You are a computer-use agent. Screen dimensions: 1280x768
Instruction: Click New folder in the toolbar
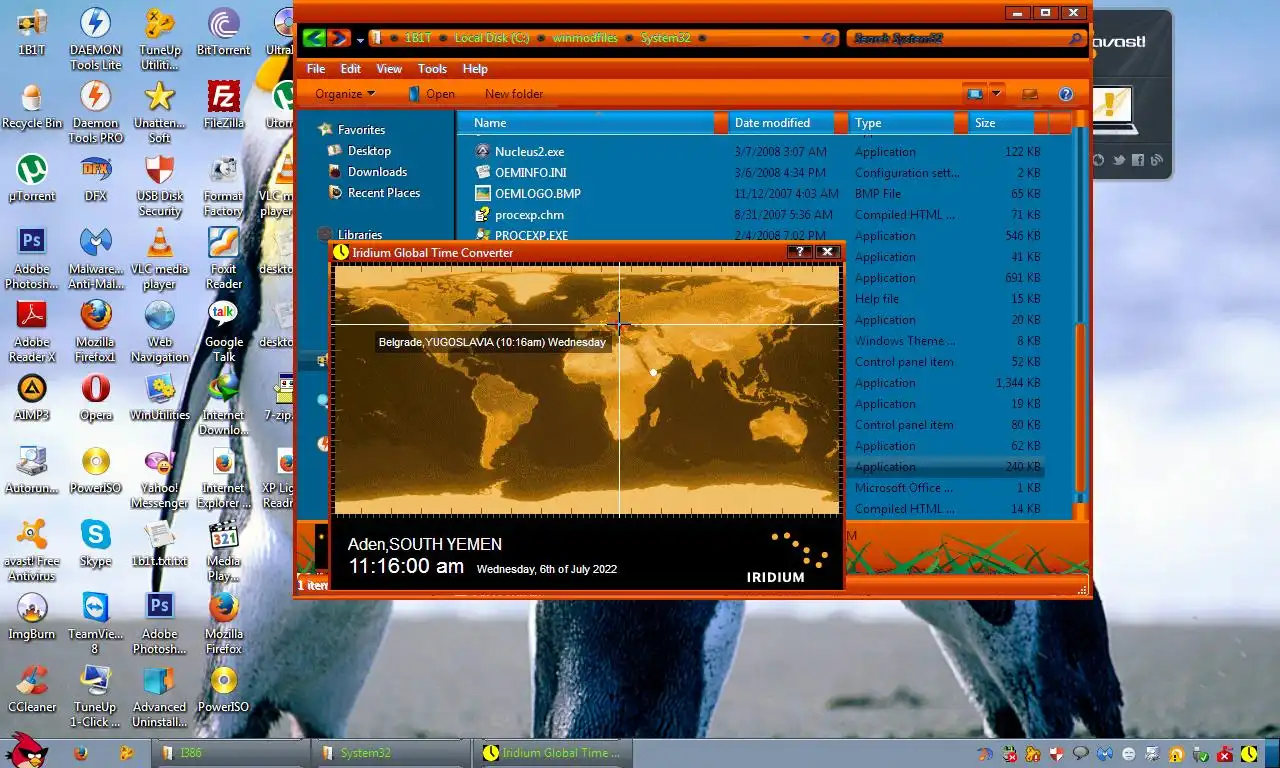click(514, 94)
